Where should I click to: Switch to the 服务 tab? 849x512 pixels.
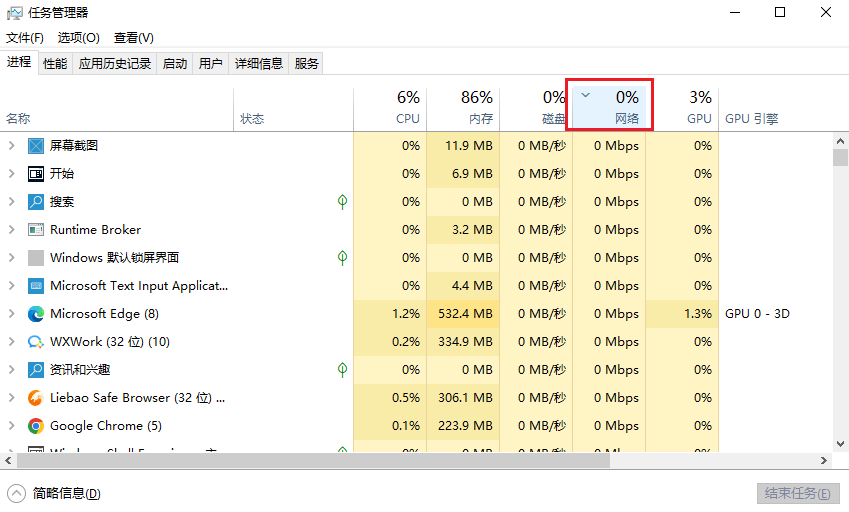[306, 64]
